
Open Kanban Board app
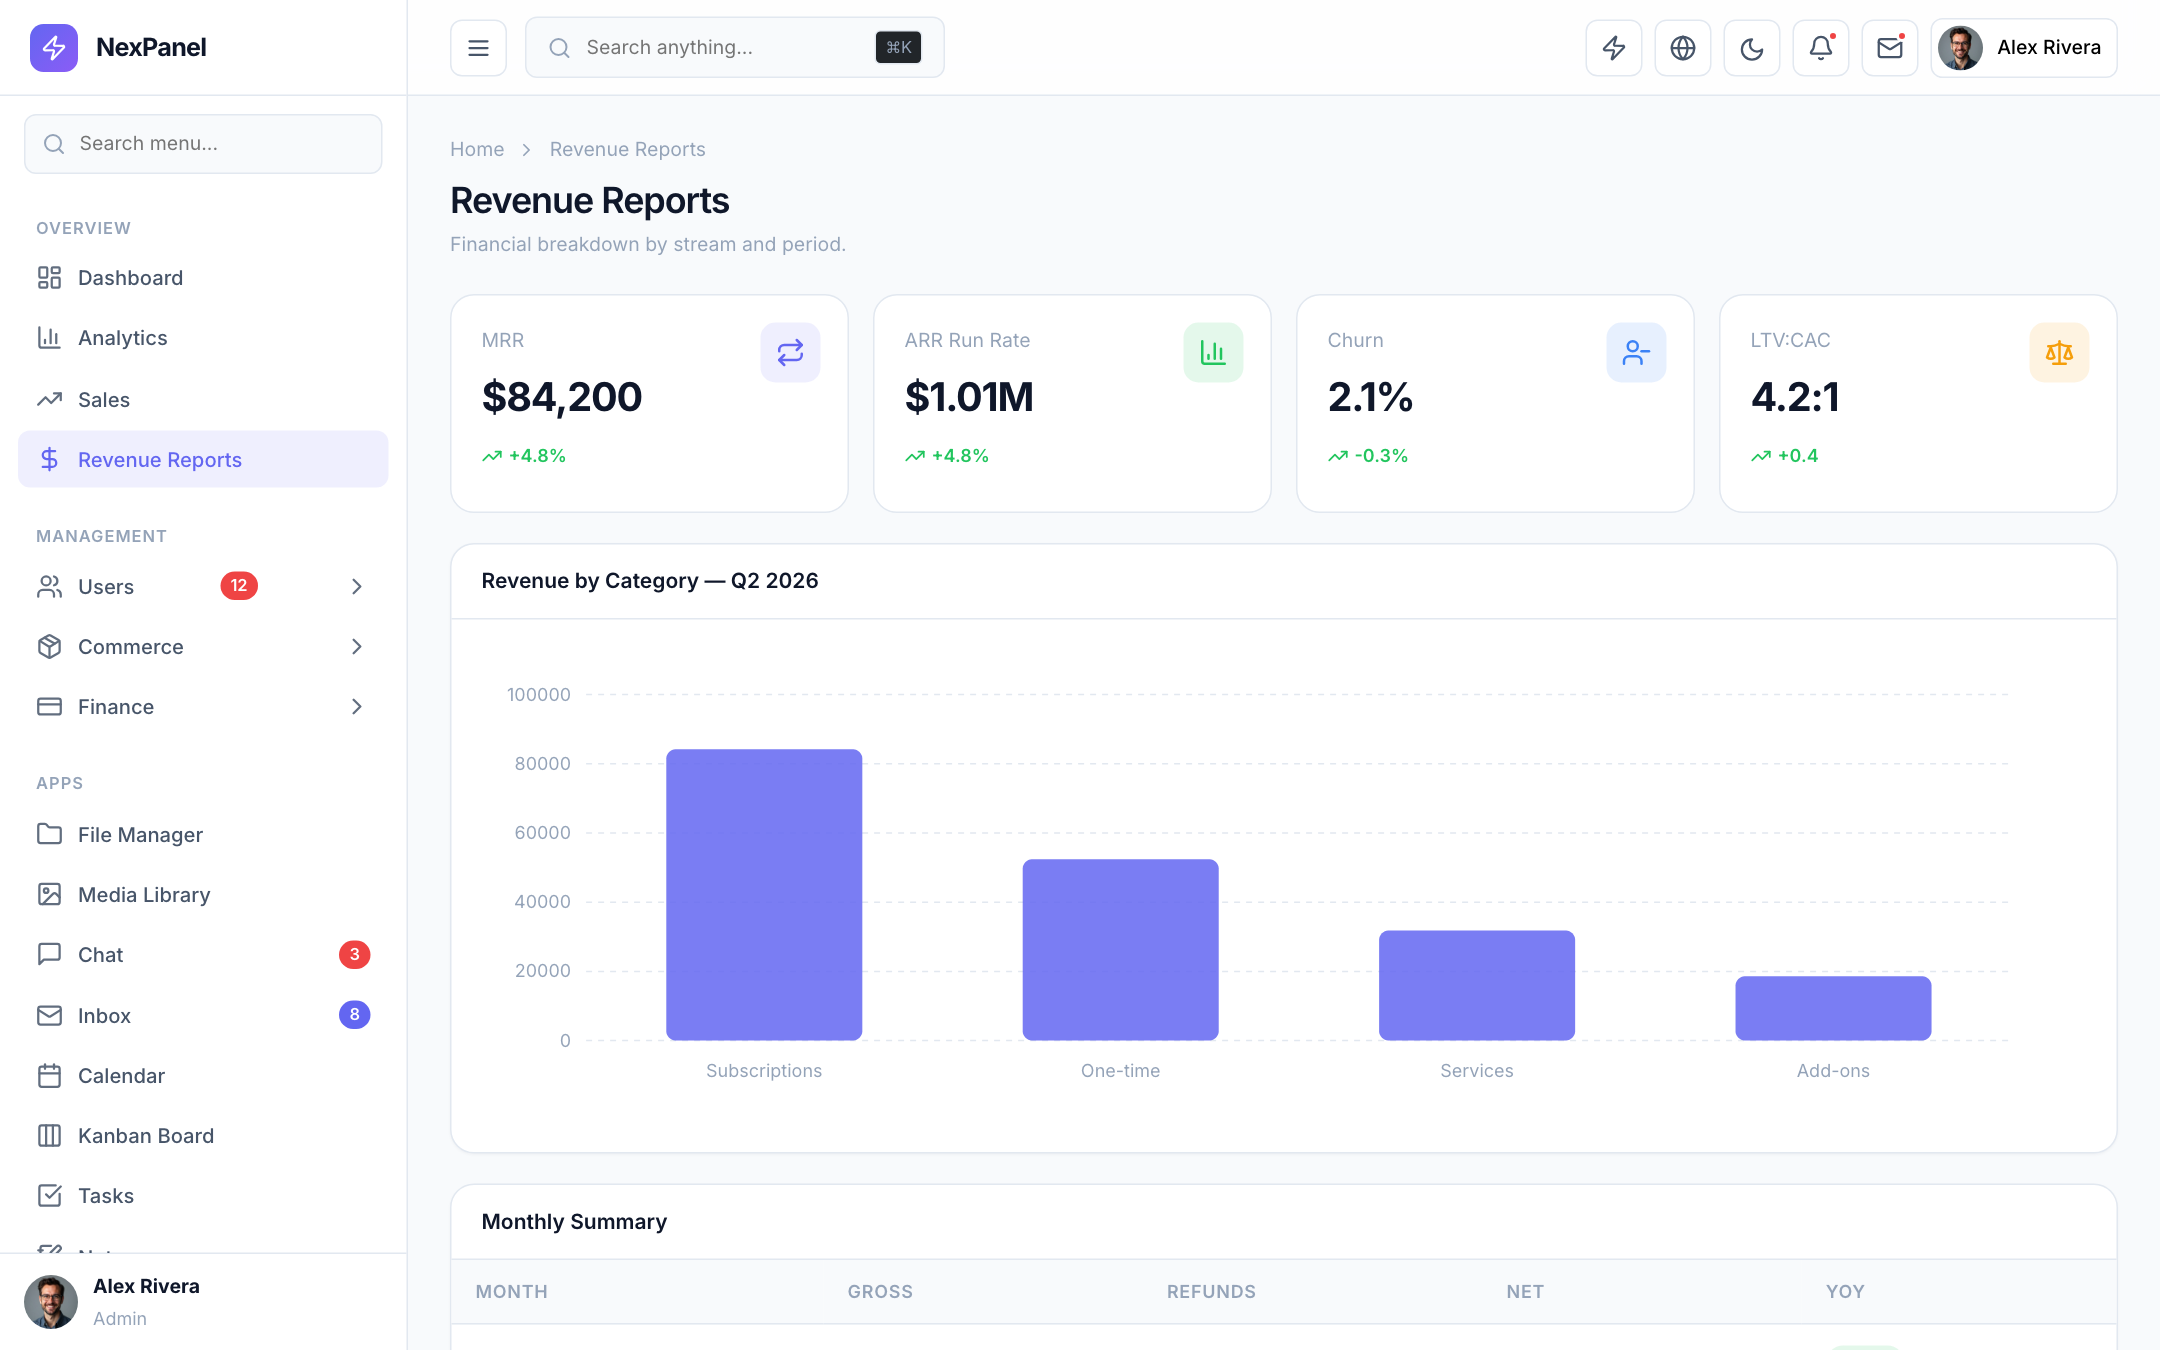203,1135
